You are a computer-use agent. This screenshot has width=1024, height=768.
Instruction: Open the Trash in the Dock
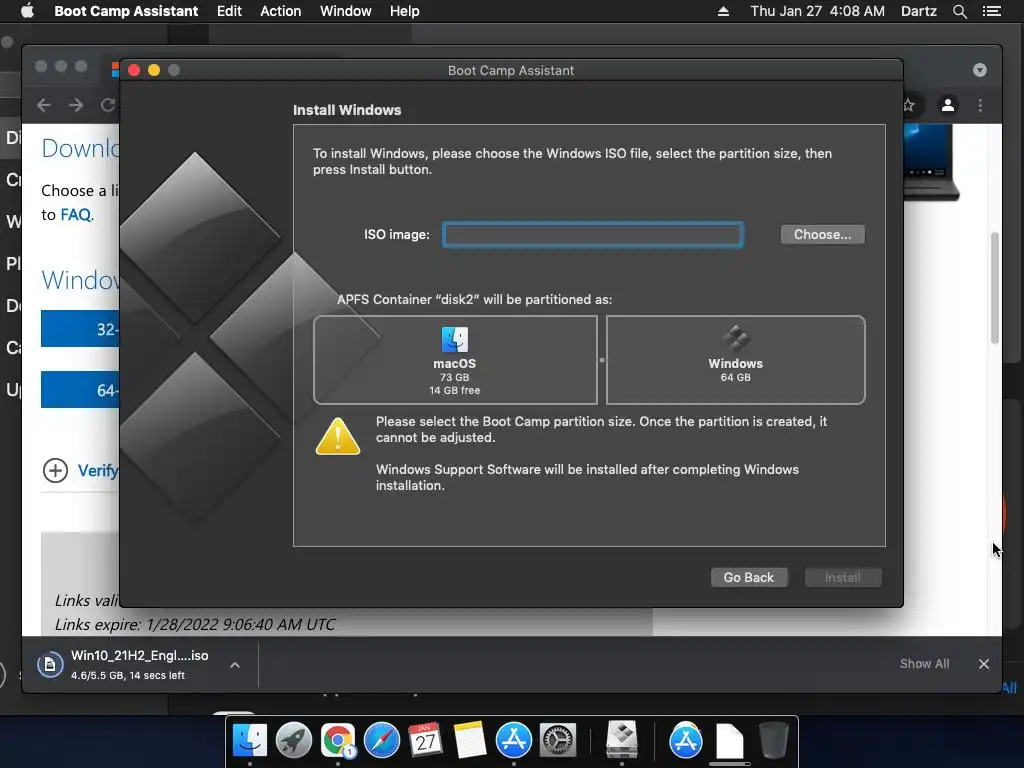pos(773,741)
